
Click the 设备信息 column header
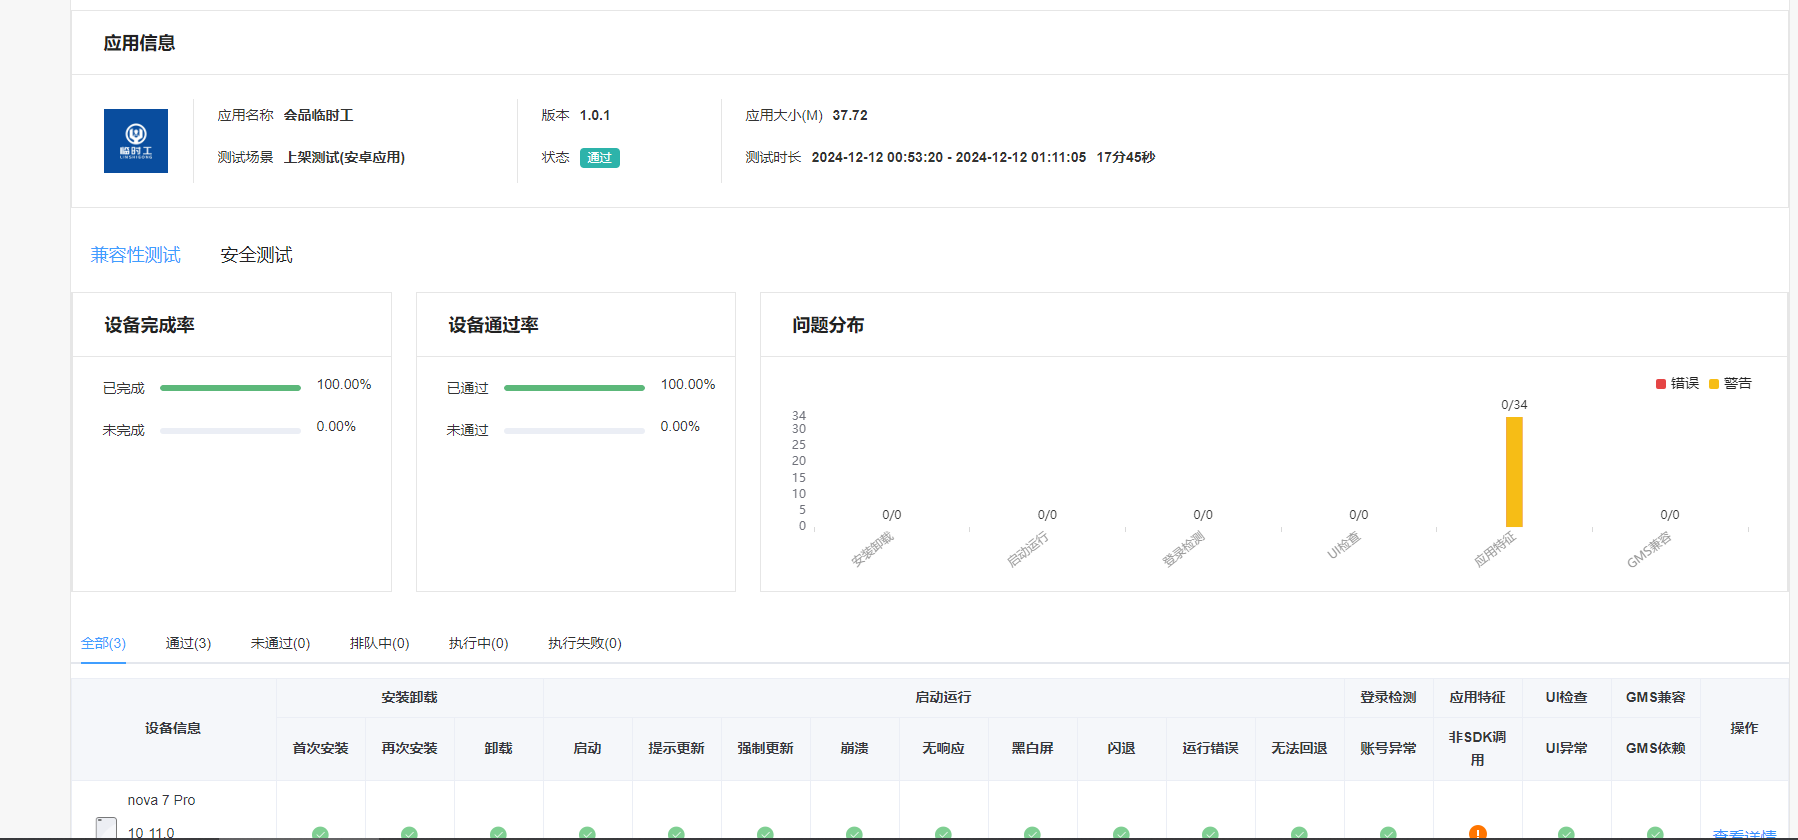click(173, 728)
